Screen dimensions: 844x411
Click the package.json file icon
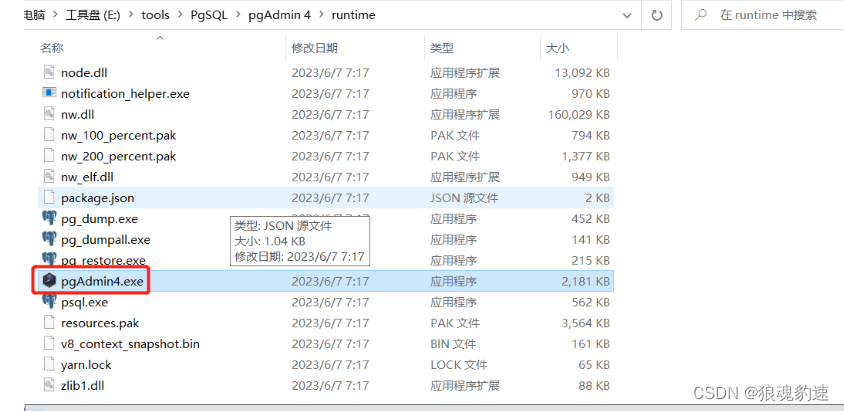pos(49,198)
